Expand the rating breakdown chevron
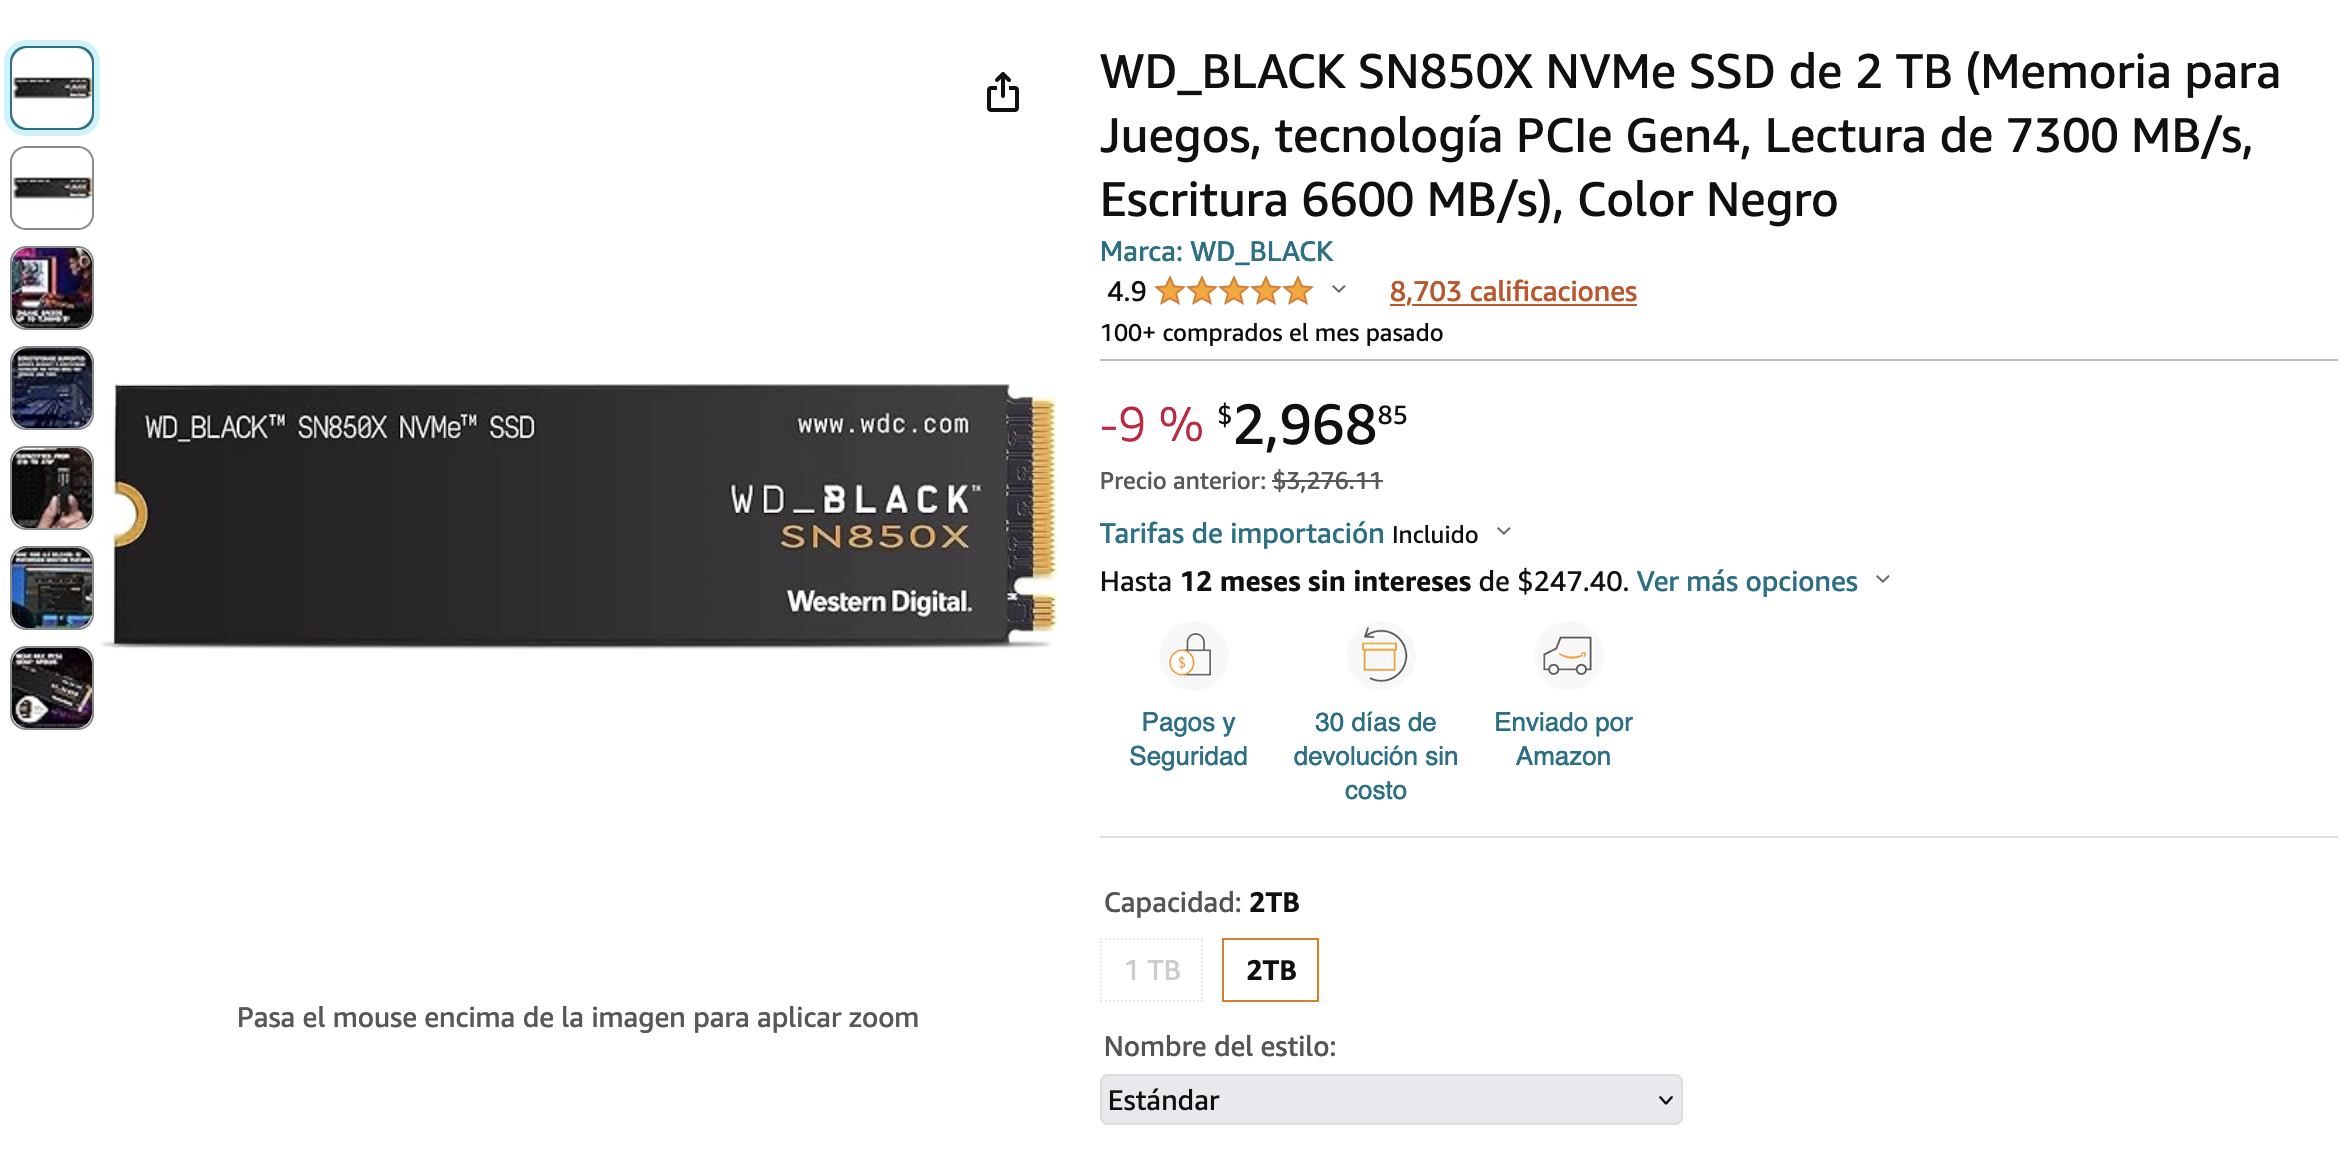Screen dimensions: 2352x1164 click(x=1339, y=290)
